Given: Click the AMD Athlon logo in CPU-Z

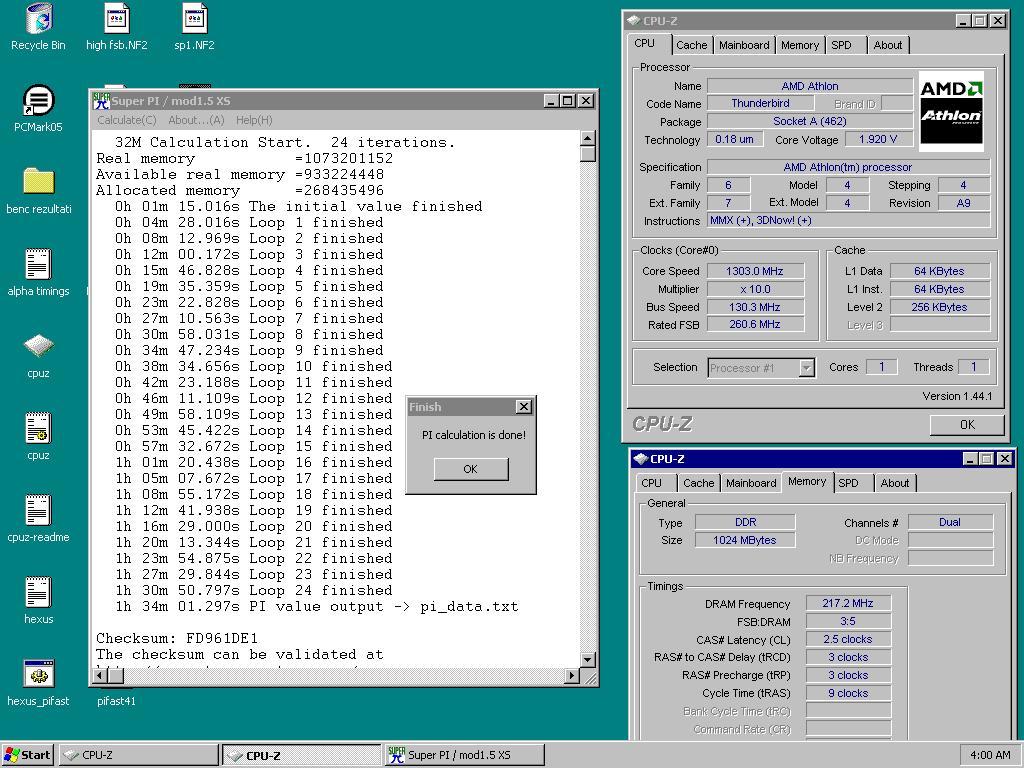Looking at the screenshot, I should pos(951,111).
